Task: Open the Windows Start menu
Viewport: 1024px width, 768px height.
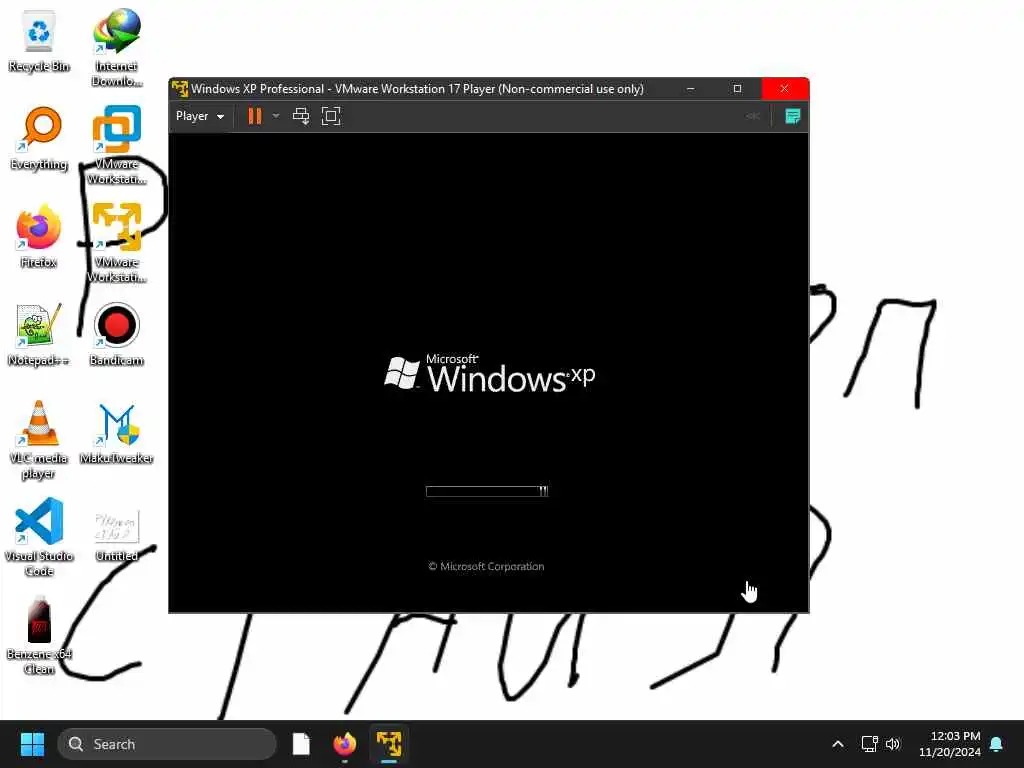Action: click(32, 744)
